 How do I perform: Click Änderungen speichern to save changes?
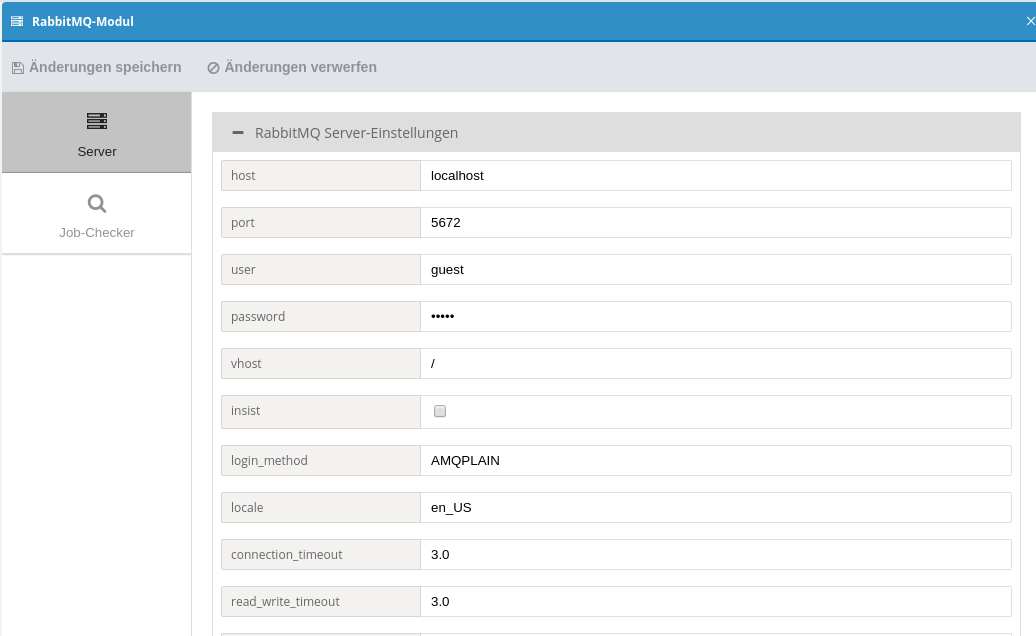pyautogui.click(x=96, y=67)
